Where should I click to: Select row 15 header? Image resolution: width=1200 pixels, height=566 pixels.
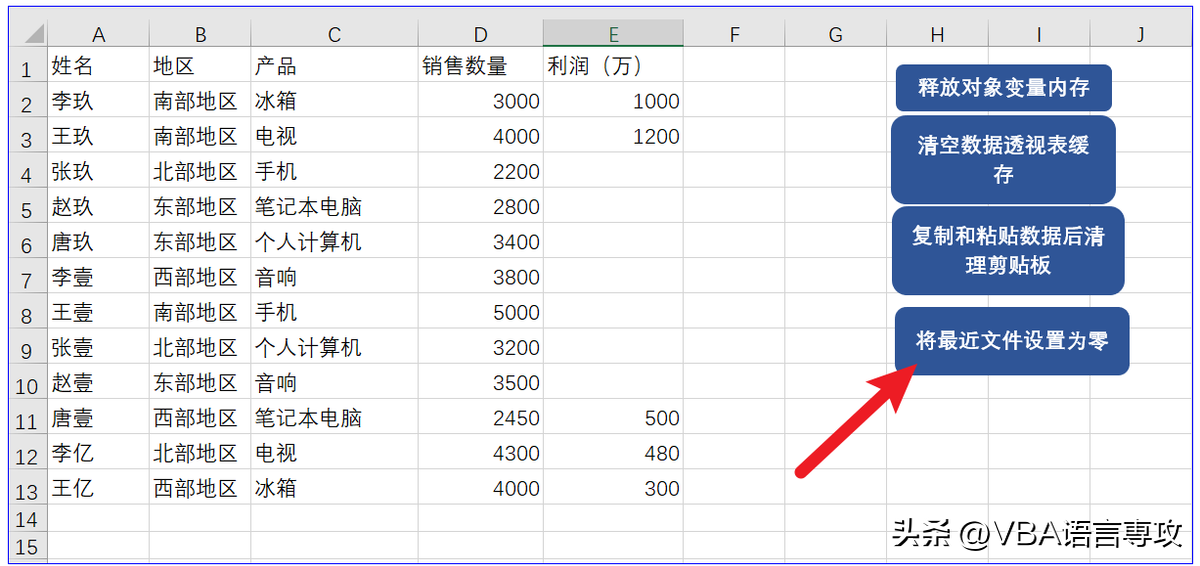pos(27,547)
